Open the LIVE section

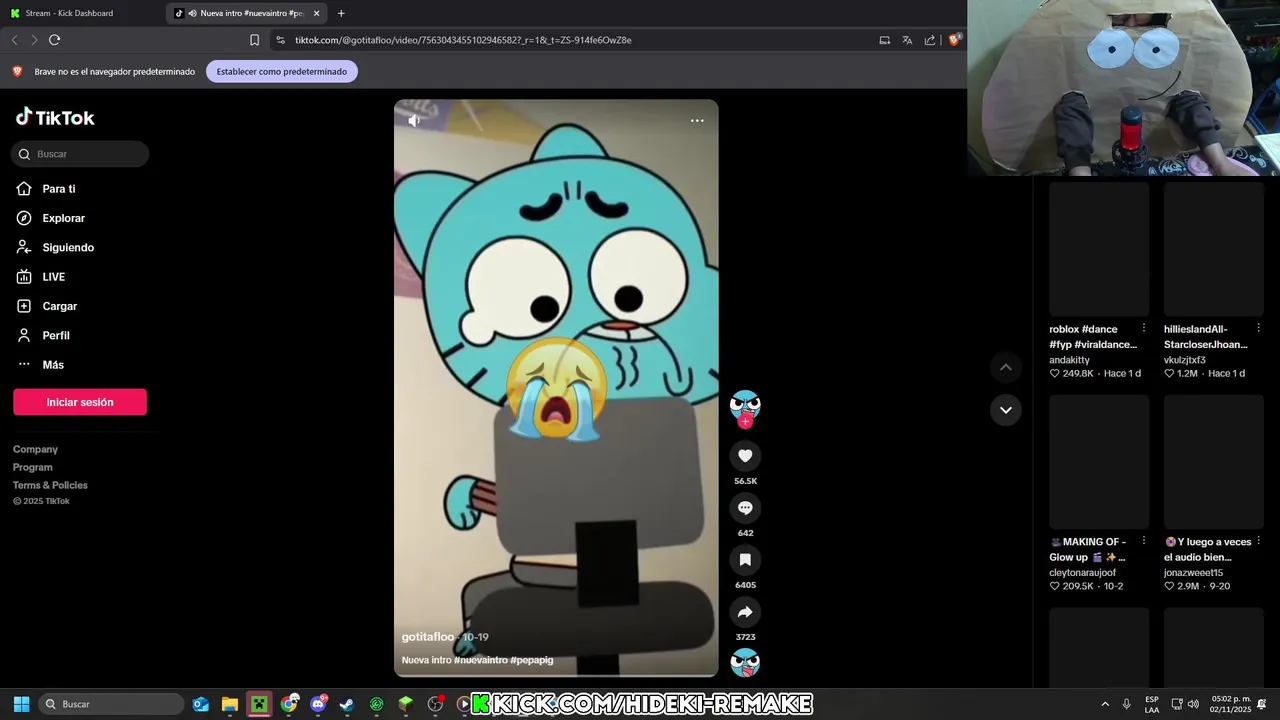pos(41,277)
